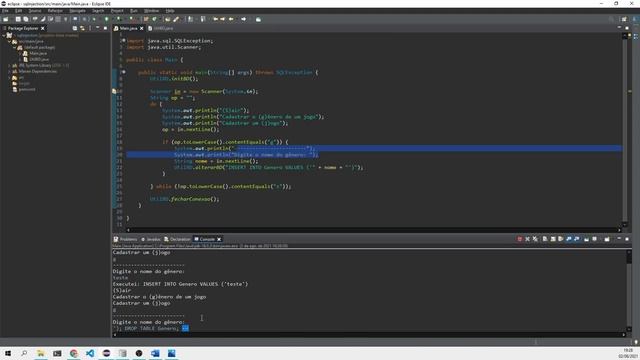
Task: Close the Console view tab
Action: [x=219, y=239]
